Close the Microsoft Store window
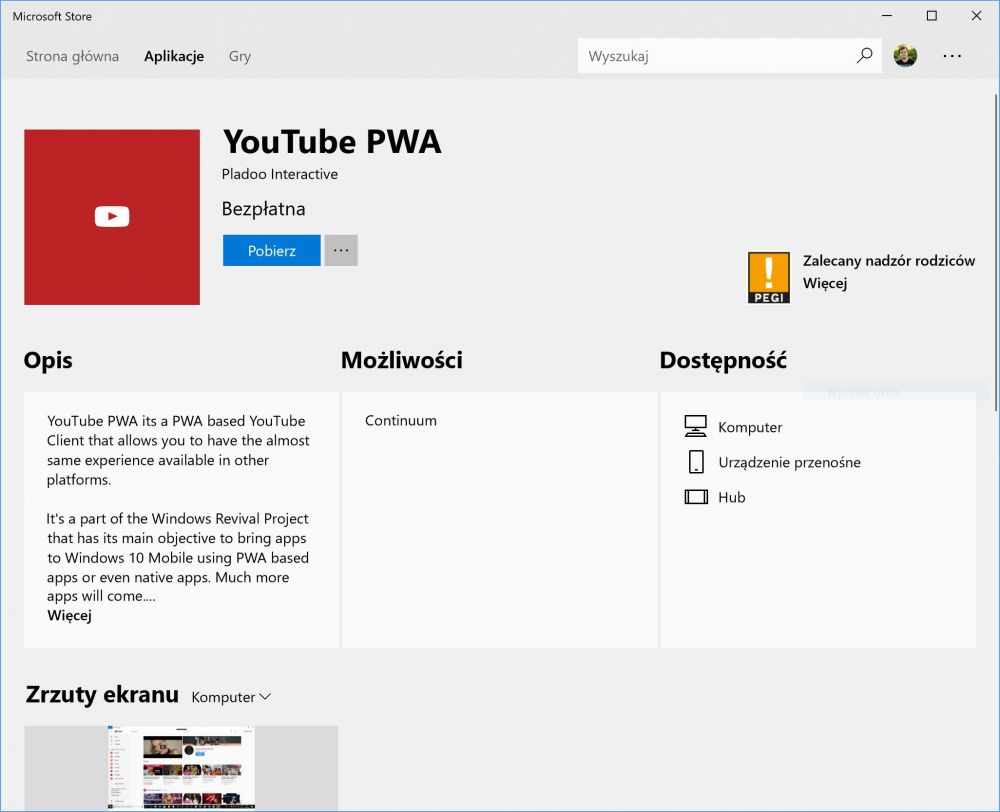The width and height of the screenshot is (1000, 812). (976, 16)
